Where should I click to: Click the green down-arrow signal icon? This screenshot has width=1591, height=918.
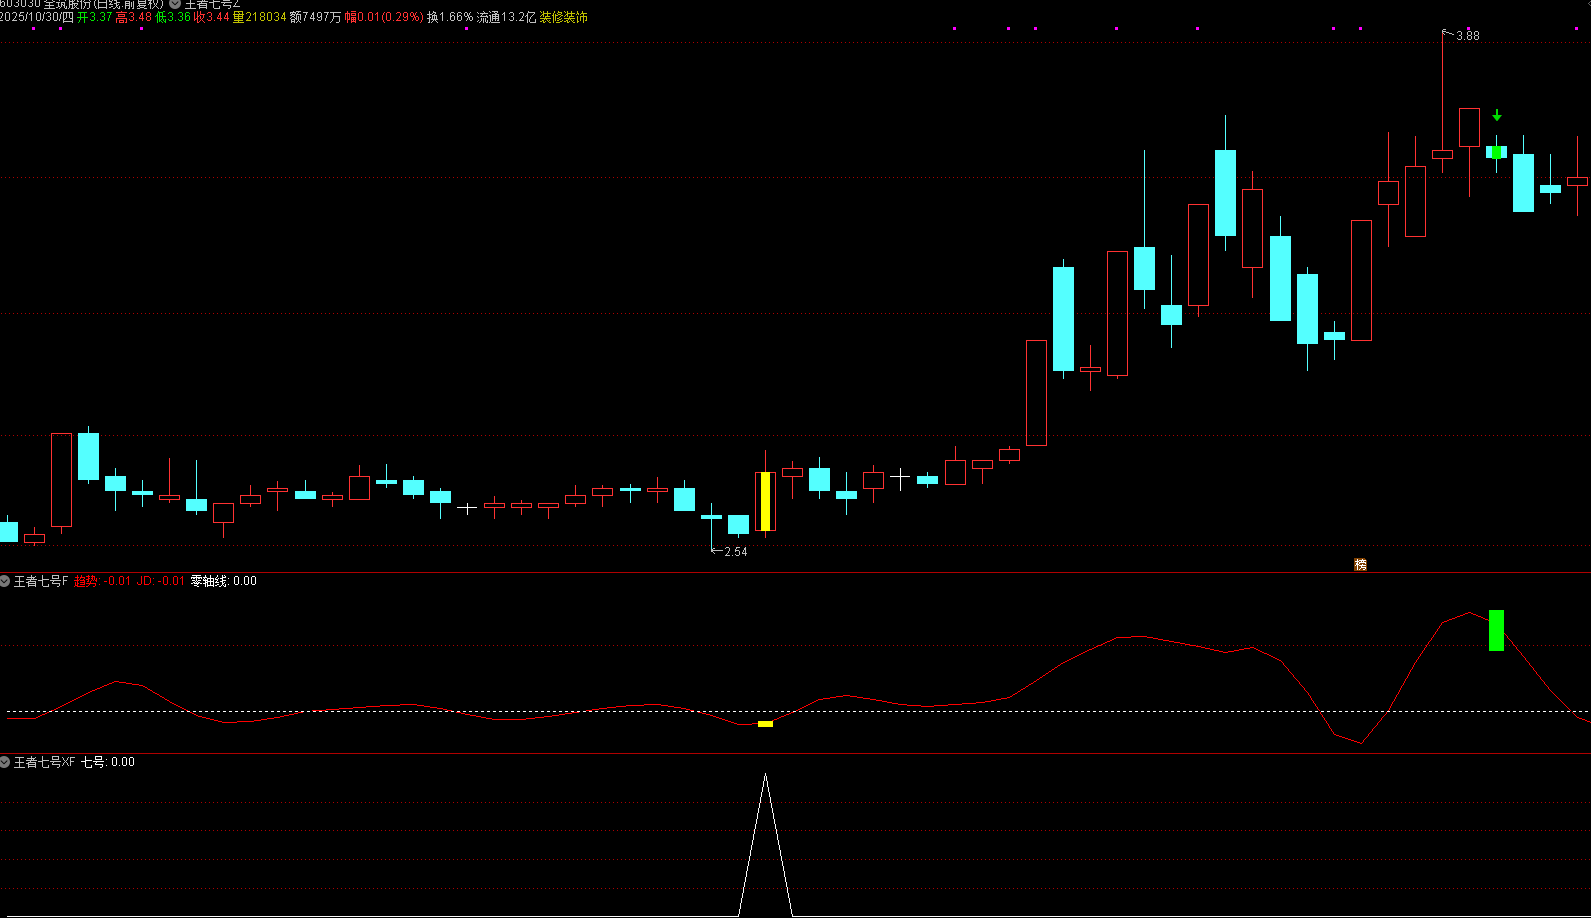click(1496, 116)
